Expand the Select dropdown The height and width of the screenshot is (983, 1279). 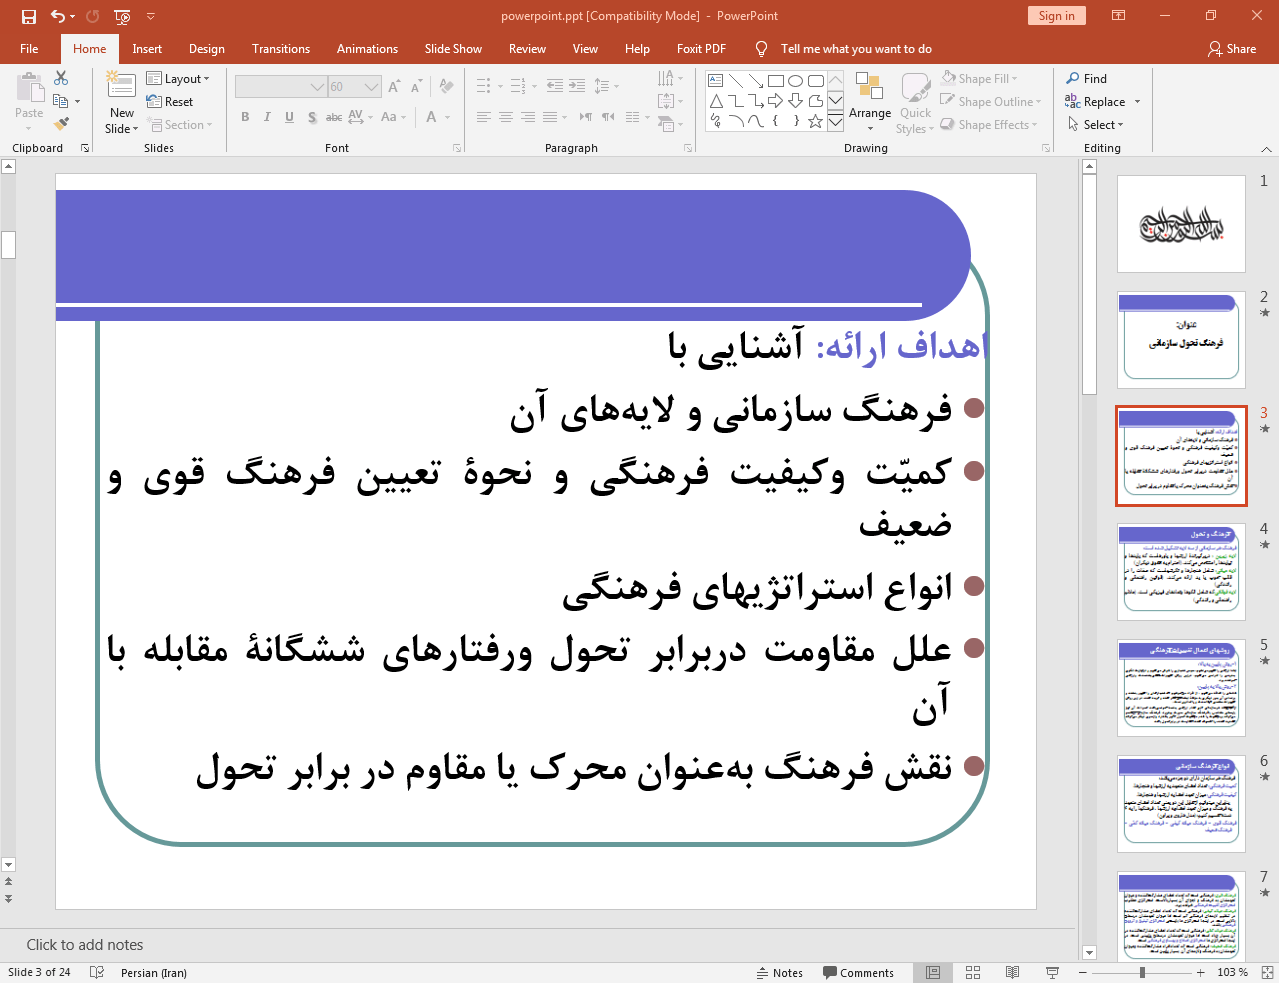pos(1095,124)
